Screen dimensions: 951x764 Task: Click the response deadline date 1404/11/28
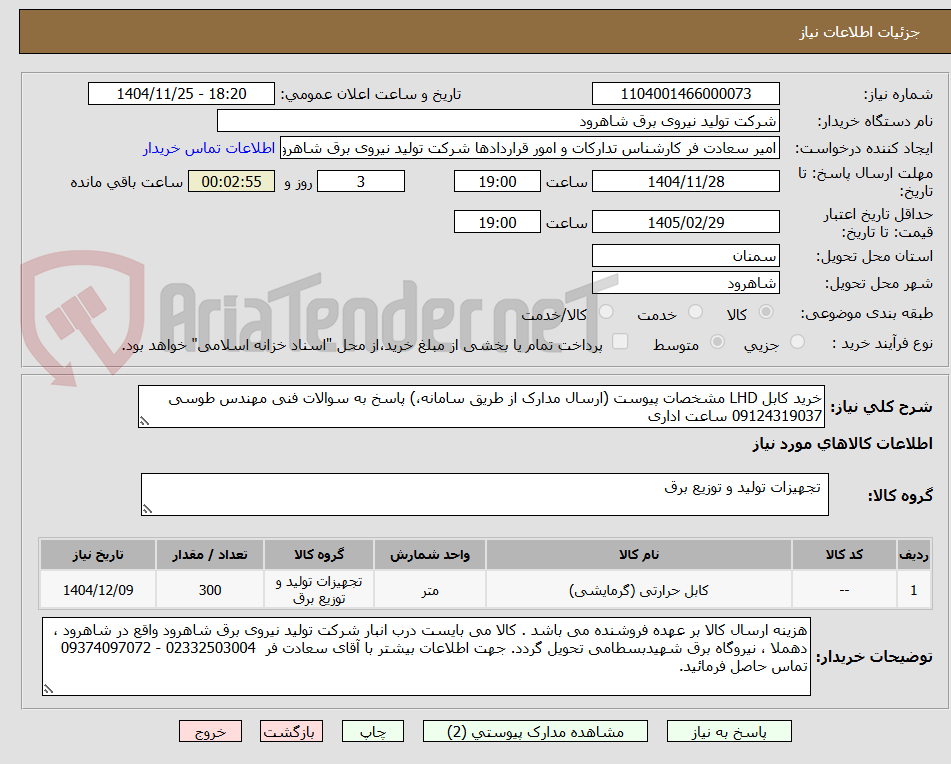(x=685, y=181)
